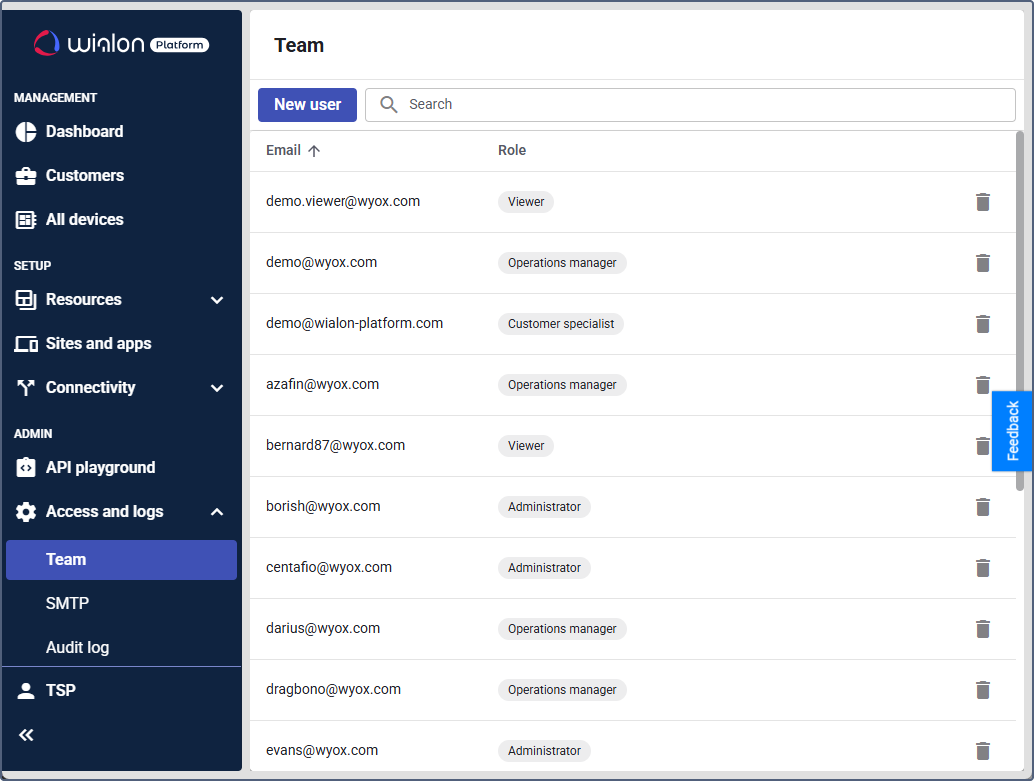Click the vertical scrollbar of user list

coord(1019,311)
